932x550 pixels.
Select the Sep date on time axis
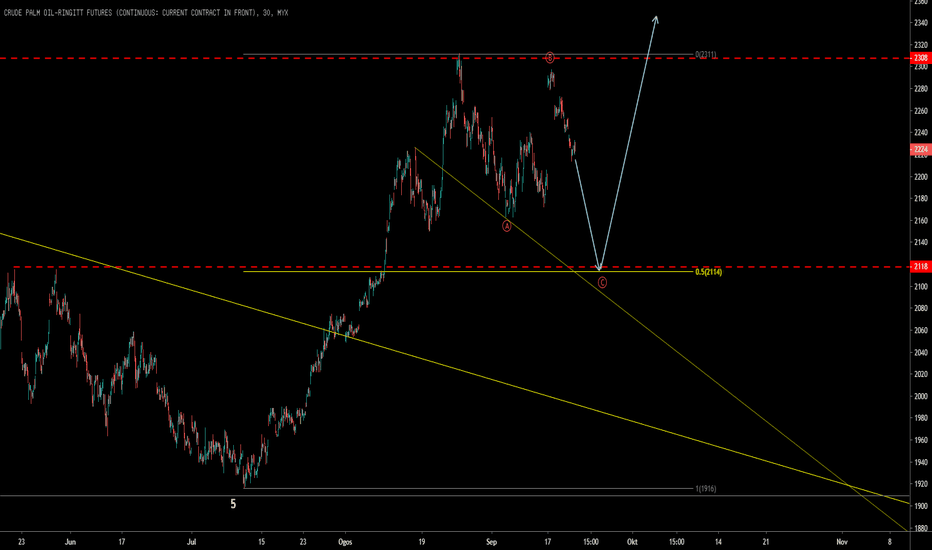491,542
